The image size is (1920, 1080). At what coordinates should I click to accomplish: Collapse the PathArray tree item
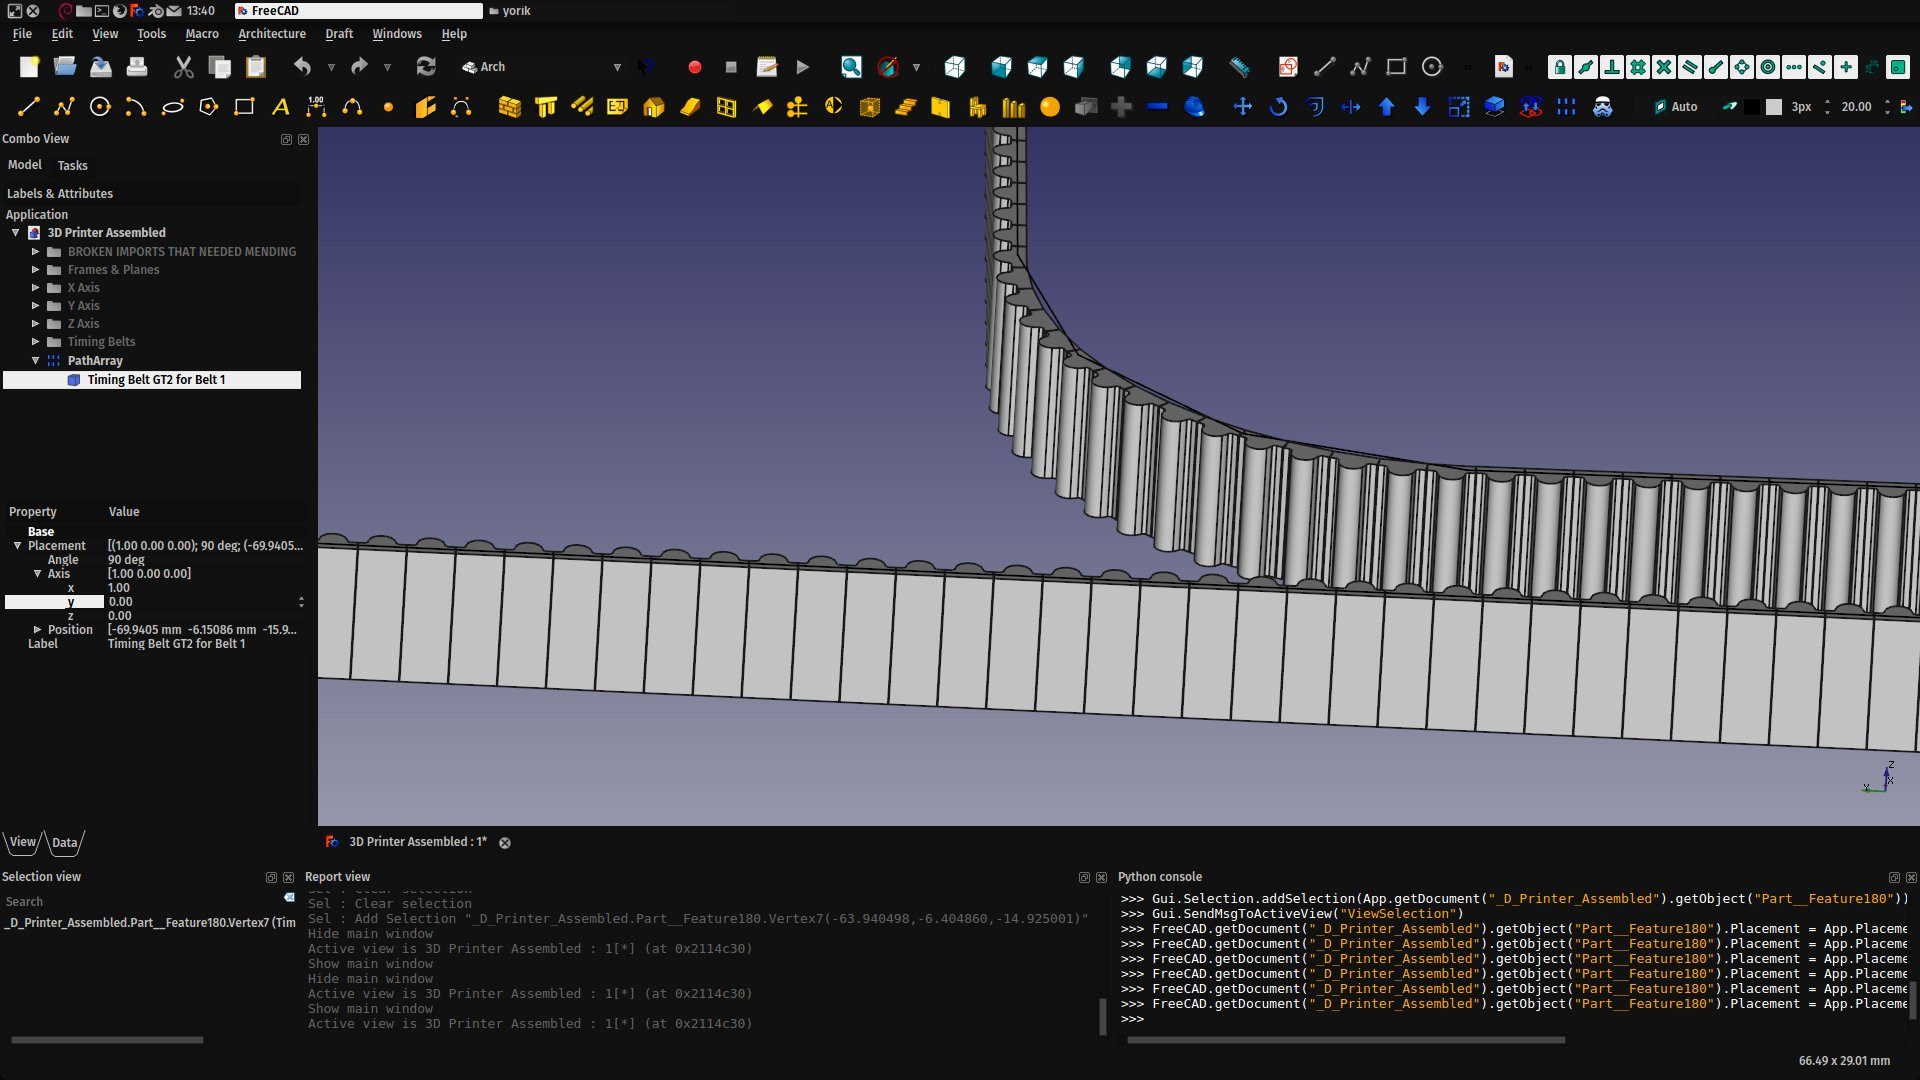36,361
